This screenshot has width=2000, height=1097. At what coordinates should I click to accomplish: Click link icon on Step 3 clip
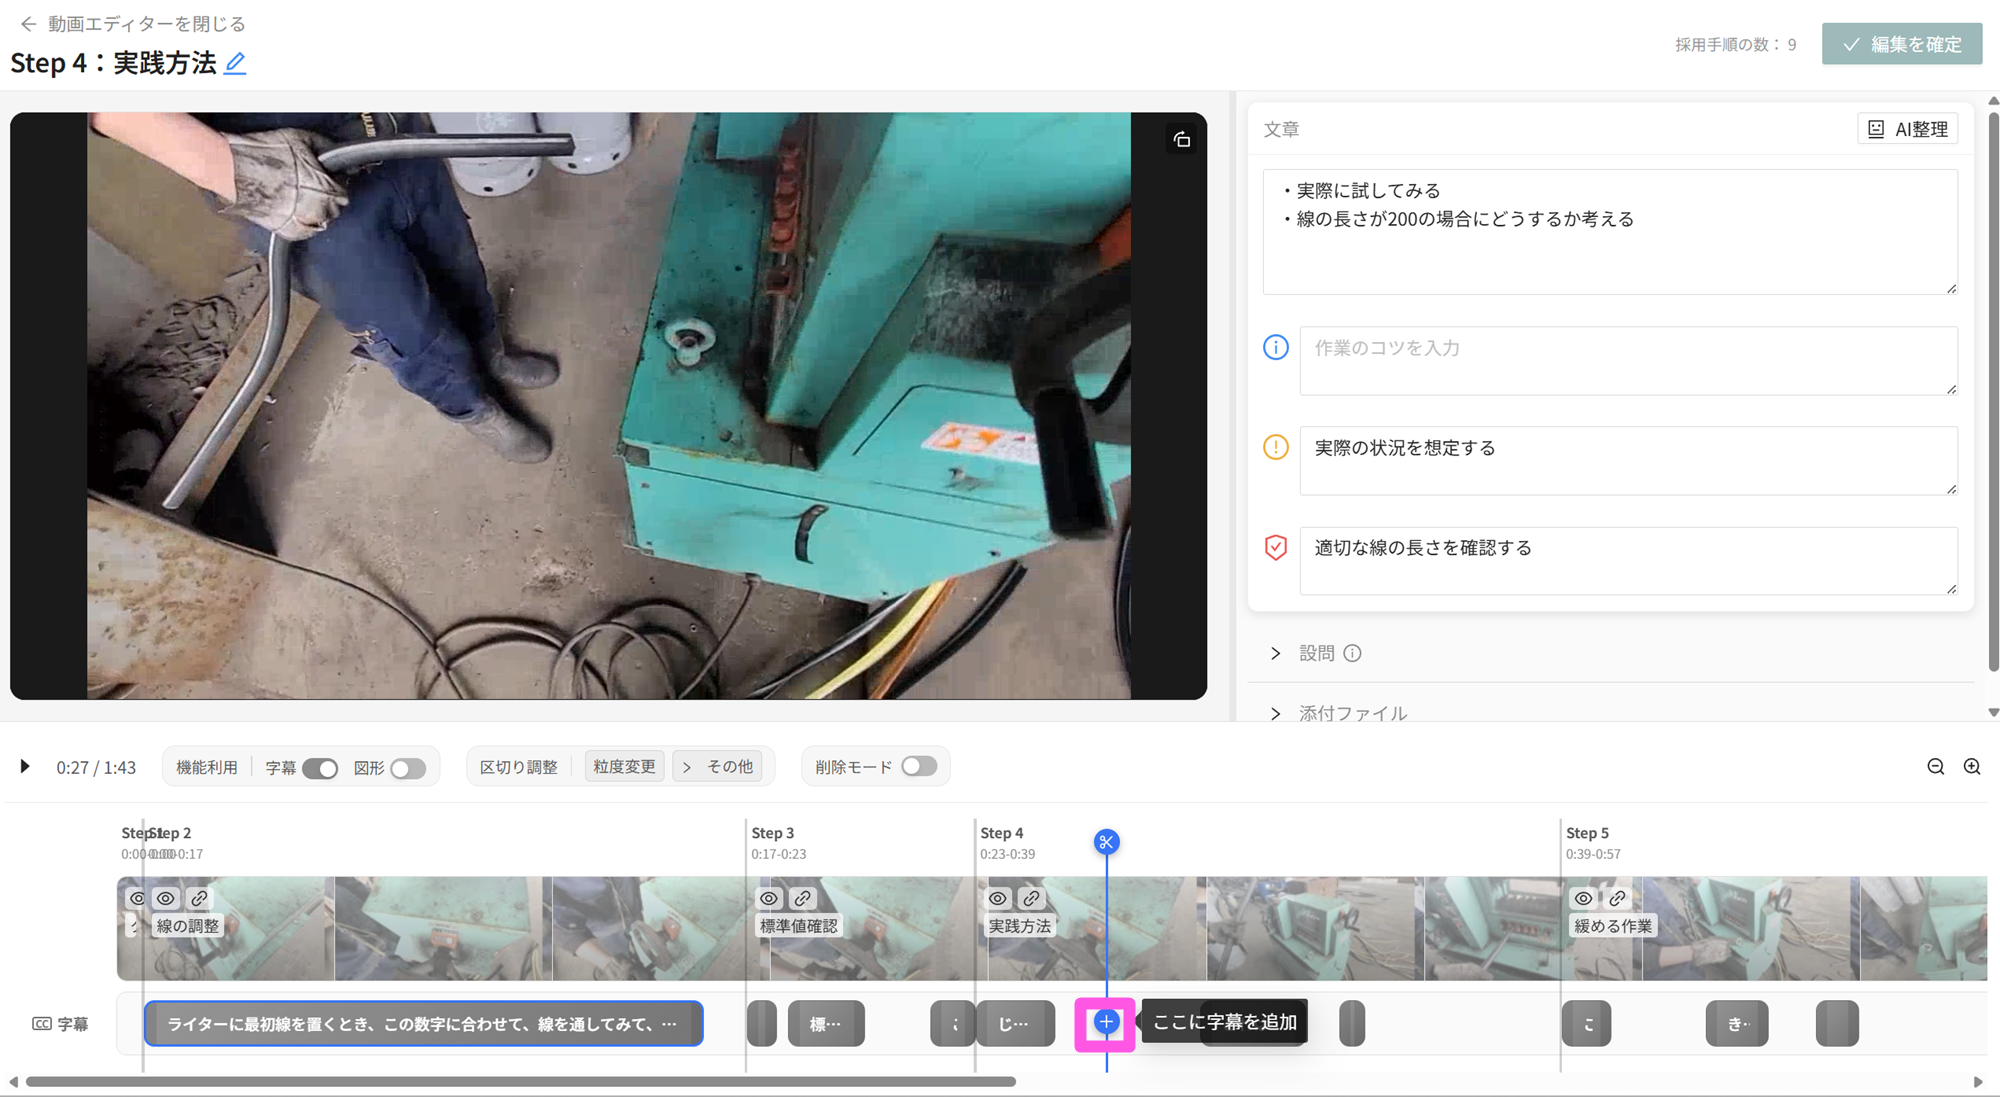coord(802,898)
